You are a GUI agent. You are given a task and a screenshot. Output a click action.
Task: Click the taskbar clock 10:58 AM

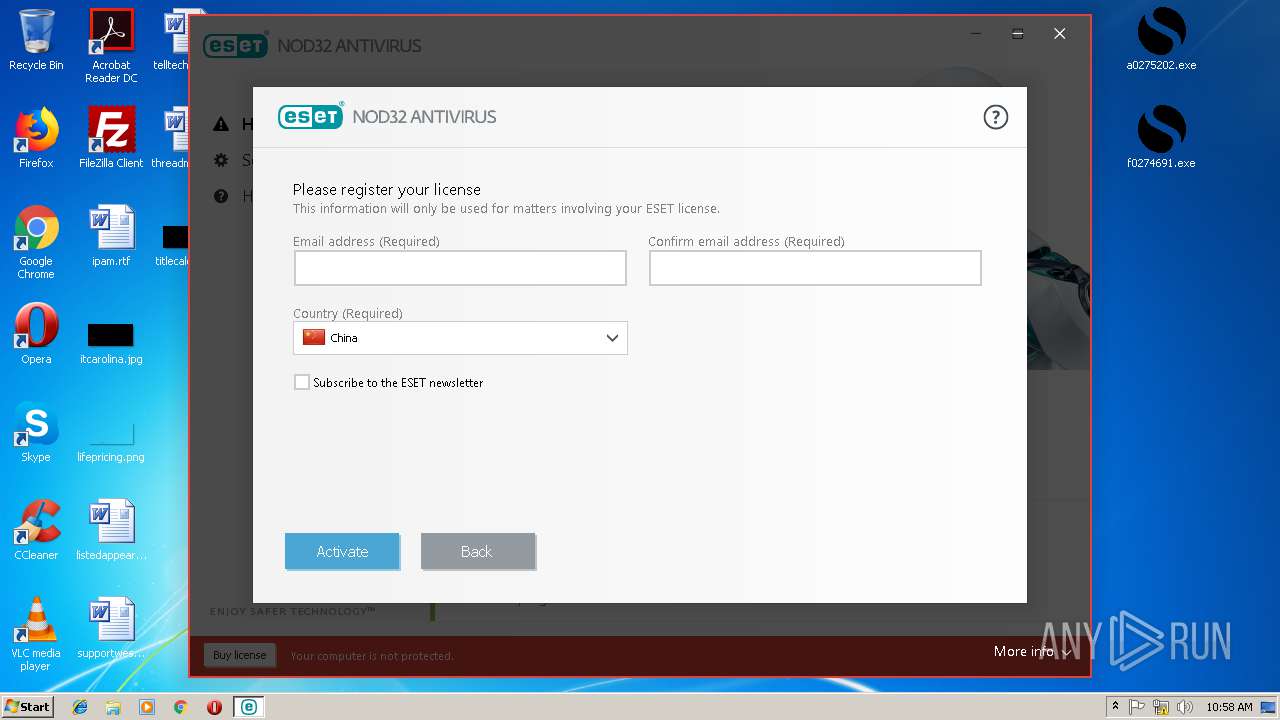(x=1229, y=707)
